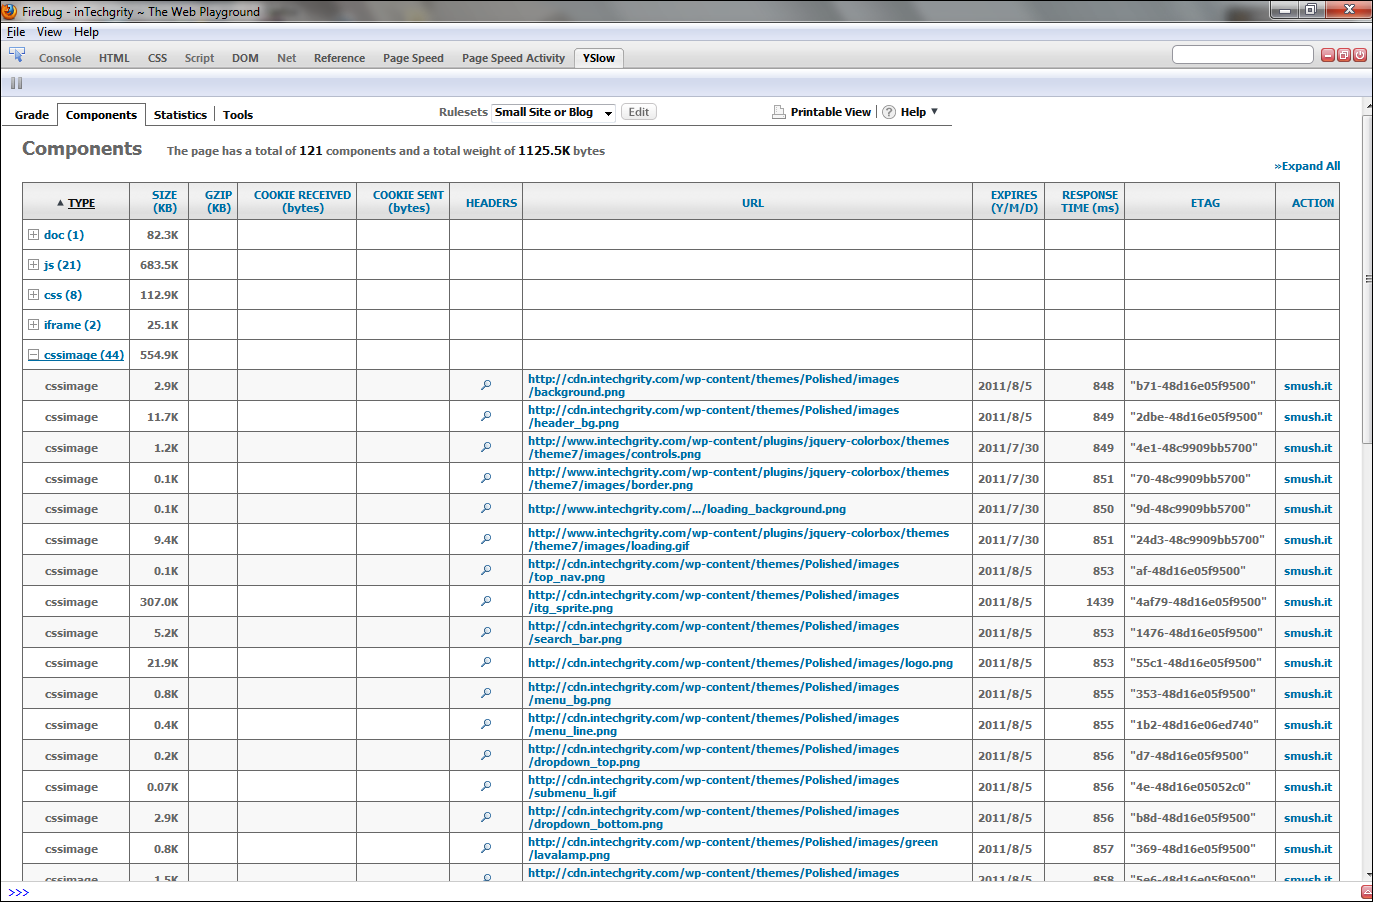This screenshot has height=902, width=1373.
Task: Open headers magnifier for loading.gif row
Action: [x=486, y=539]
